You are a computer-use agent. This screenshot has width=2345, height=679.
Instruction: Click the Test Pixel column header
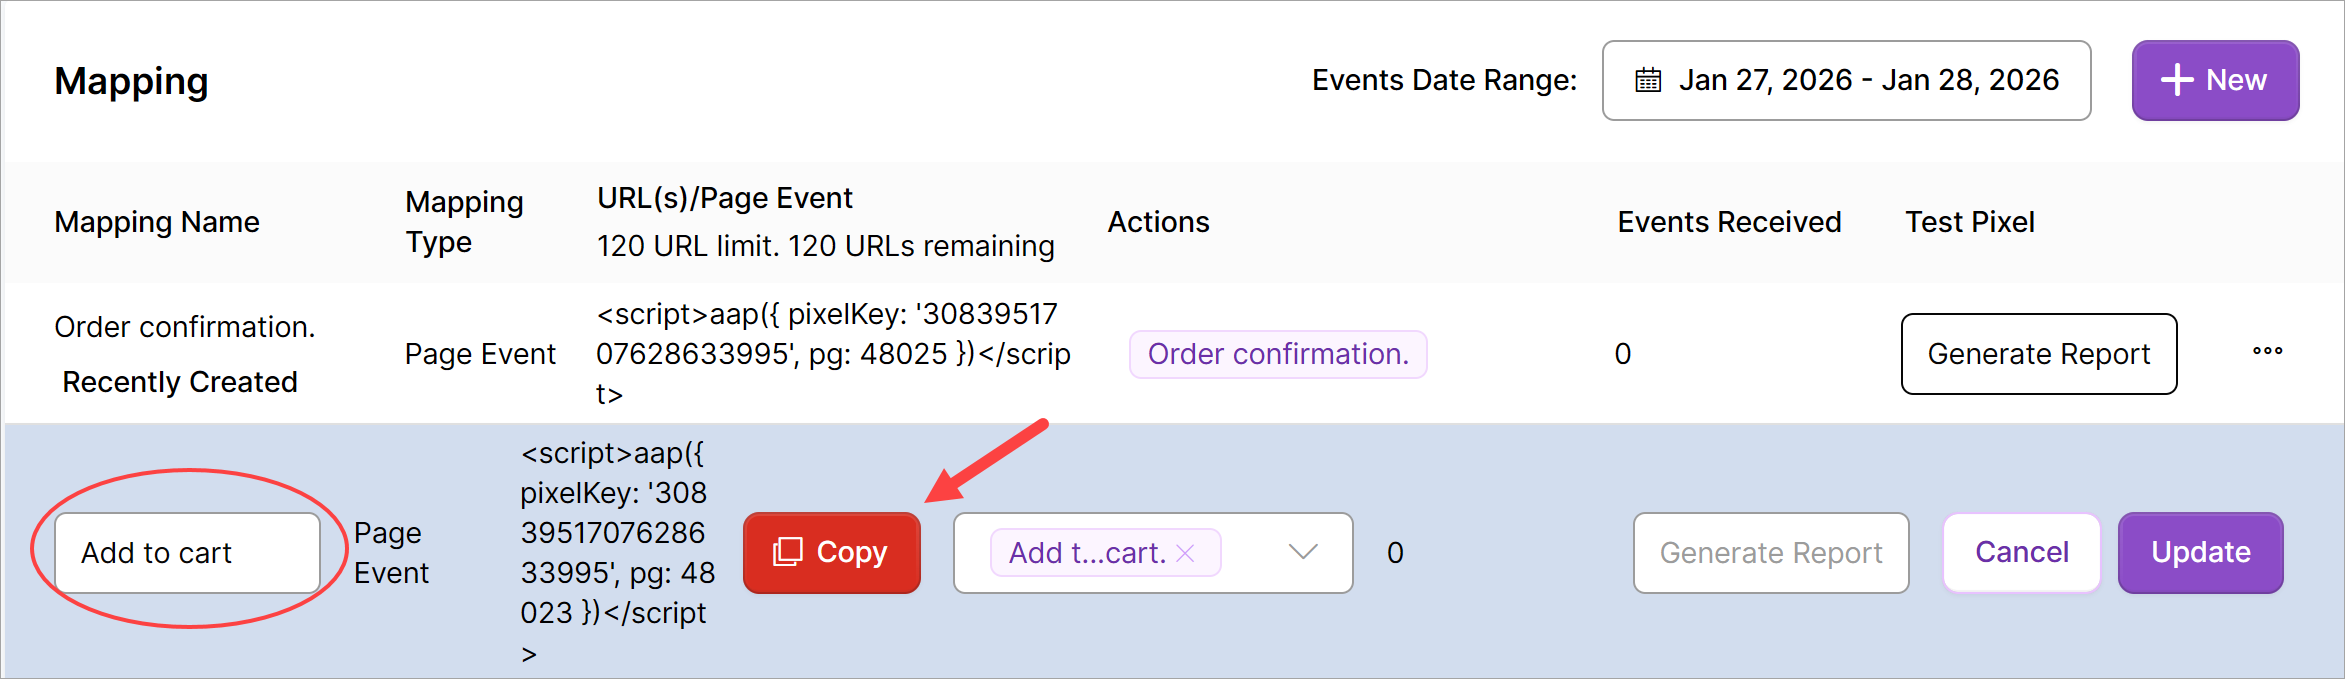(1969, 222)
